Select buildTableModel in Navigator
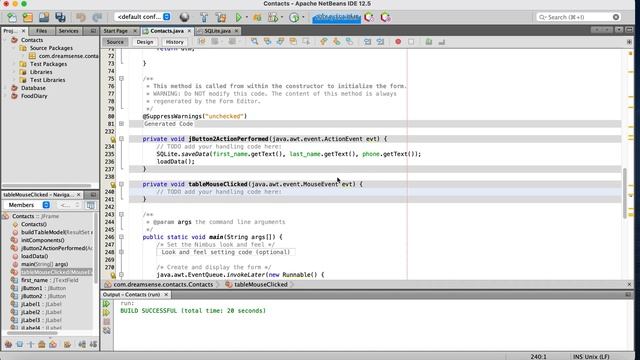Screen dimensions: 640x360 click(x=57, y=232)
